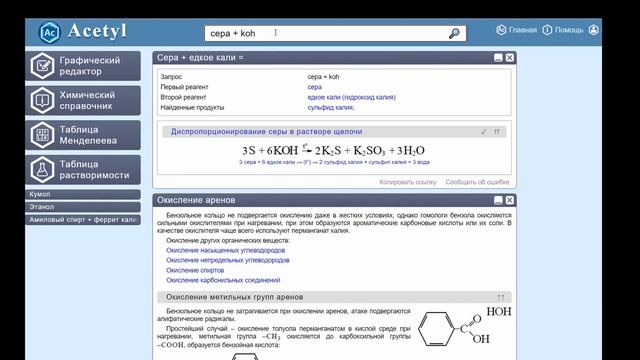Click Копировать ссылку
640x360 pixels.
[x=408, y=182]
